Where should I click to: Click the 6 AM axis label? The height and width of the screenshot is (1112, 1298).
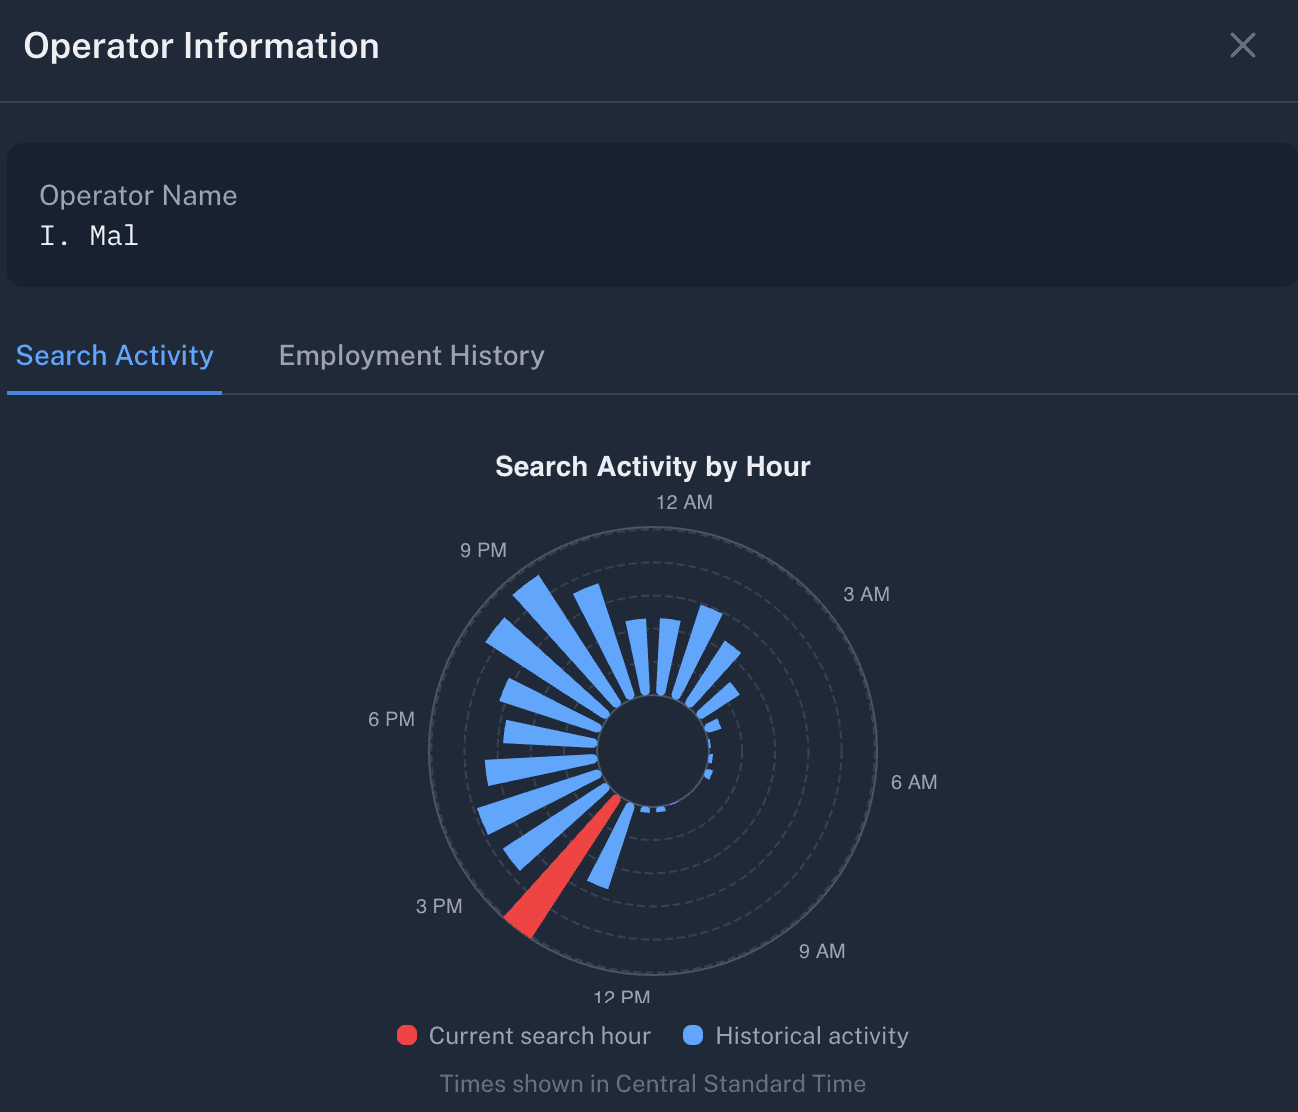tap(914, 782)
